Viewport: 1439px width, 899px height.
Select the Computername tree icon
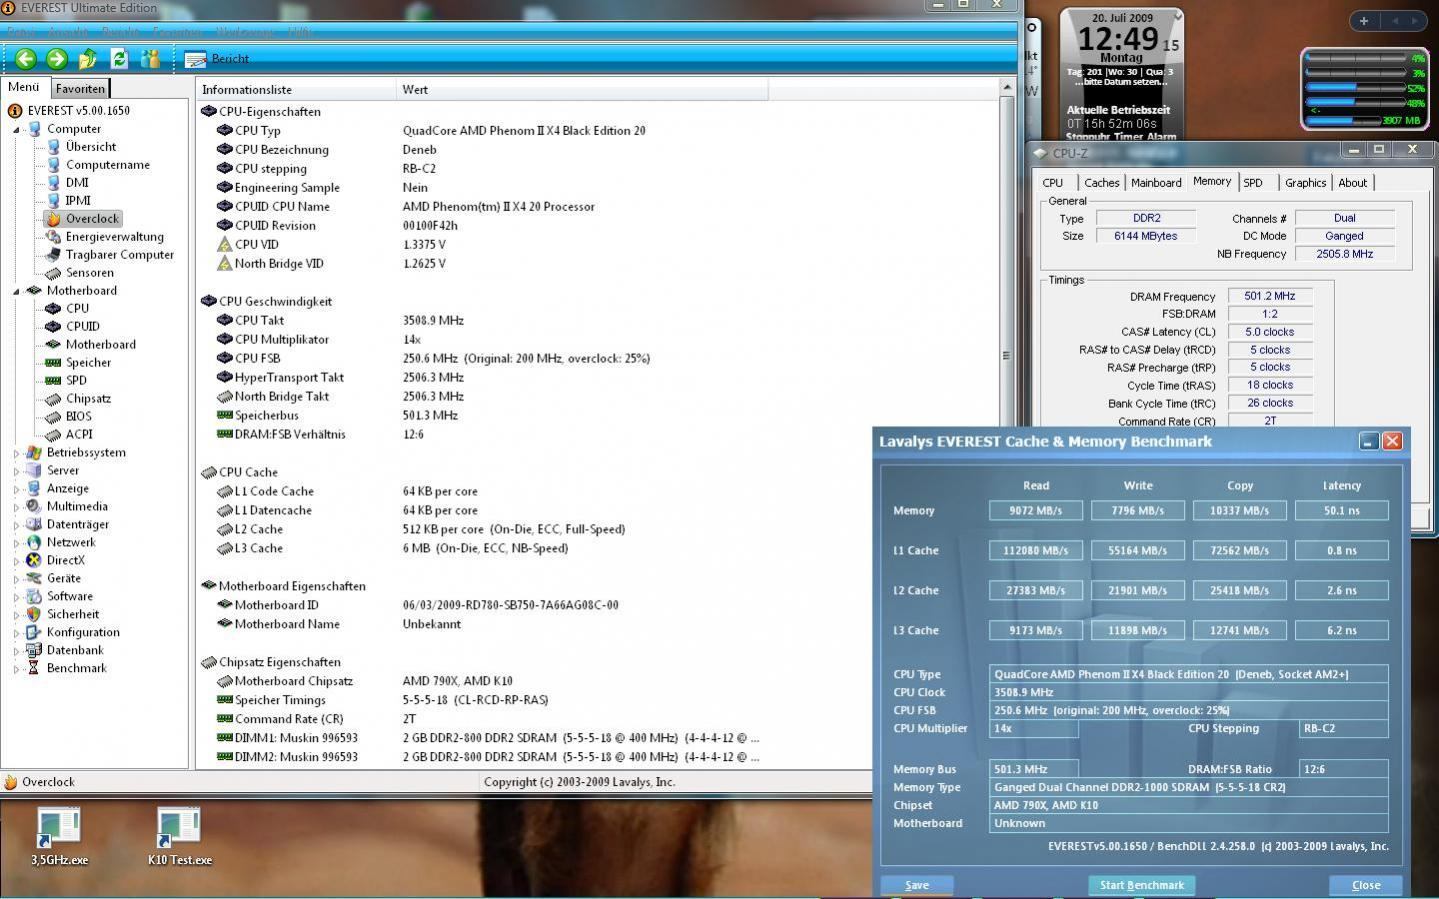53,165
